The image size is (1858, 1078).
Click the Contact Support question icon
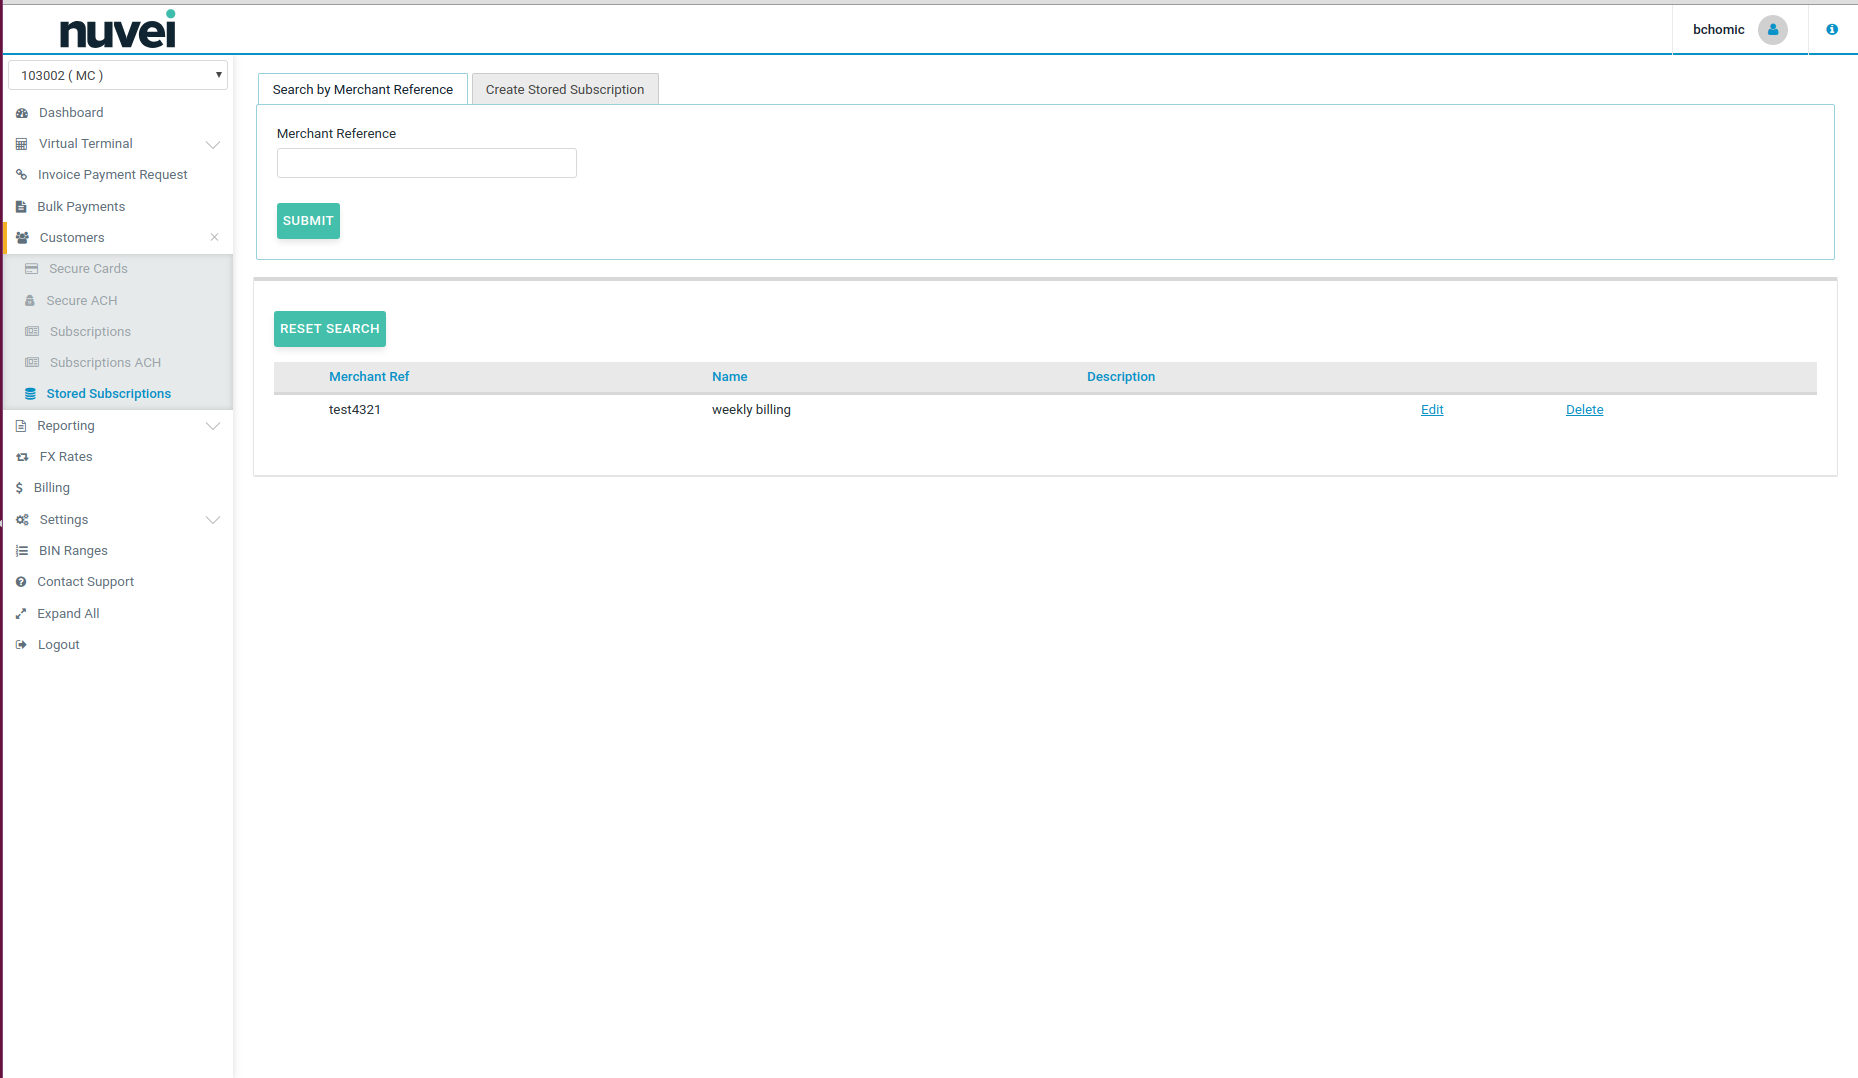(21, 582)
